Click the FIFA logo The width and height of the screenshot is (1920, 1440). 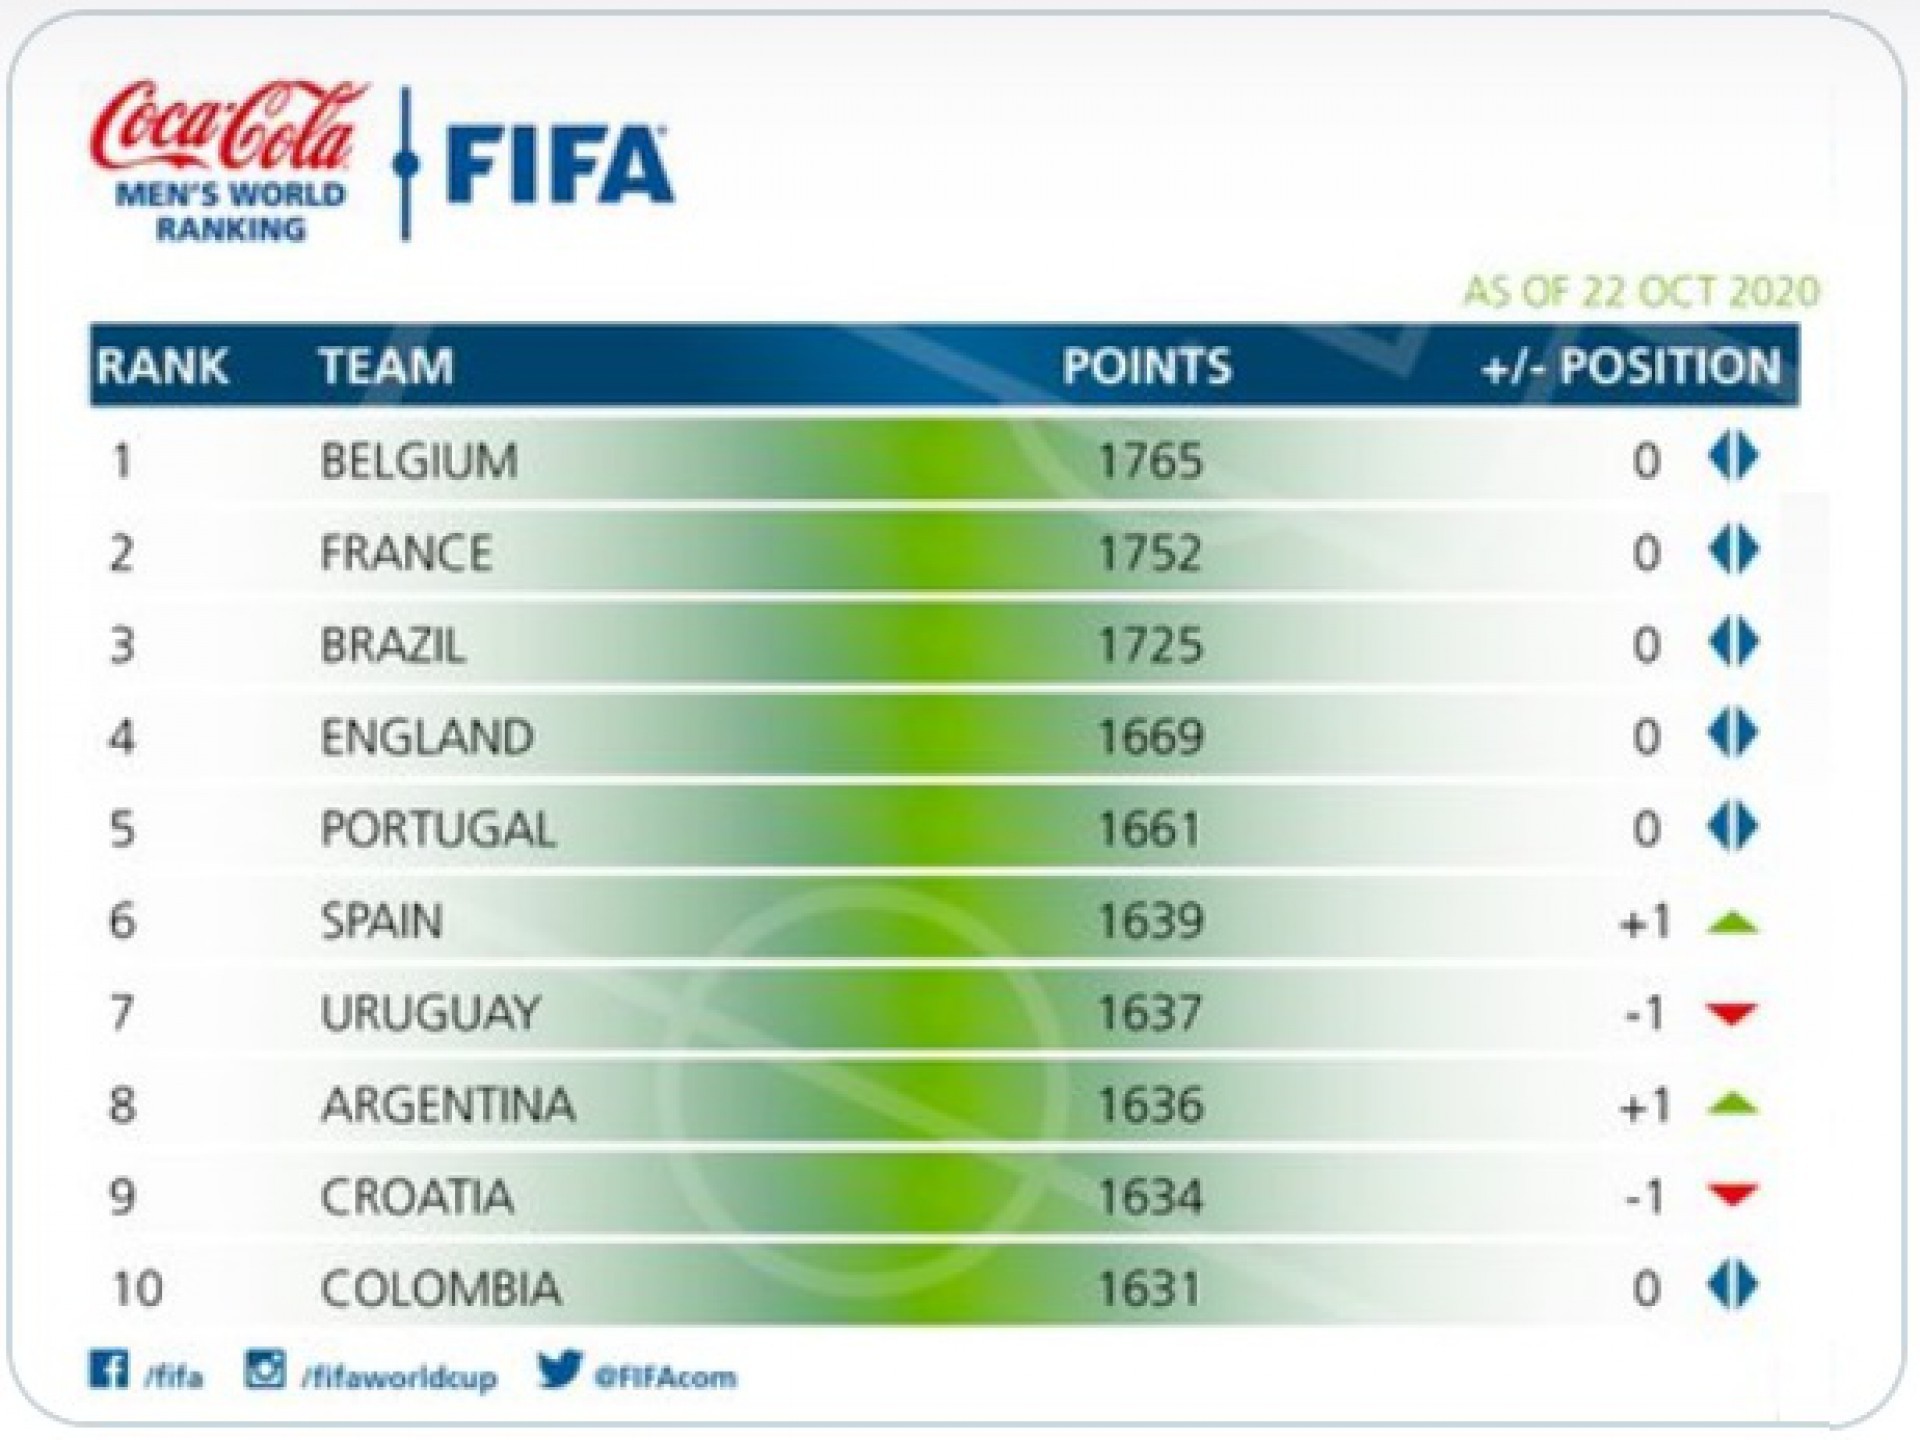coord(559,164)
